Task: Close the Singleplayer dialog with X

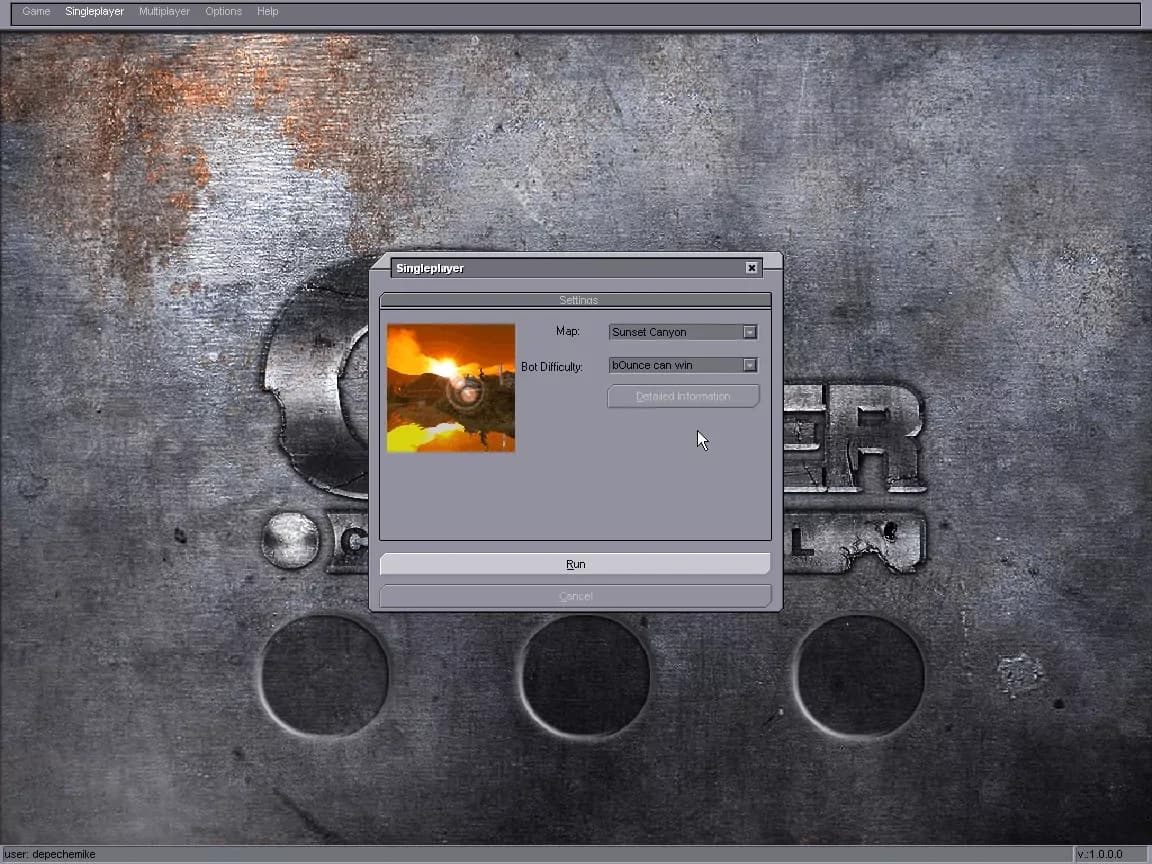Action: (751, 268)
